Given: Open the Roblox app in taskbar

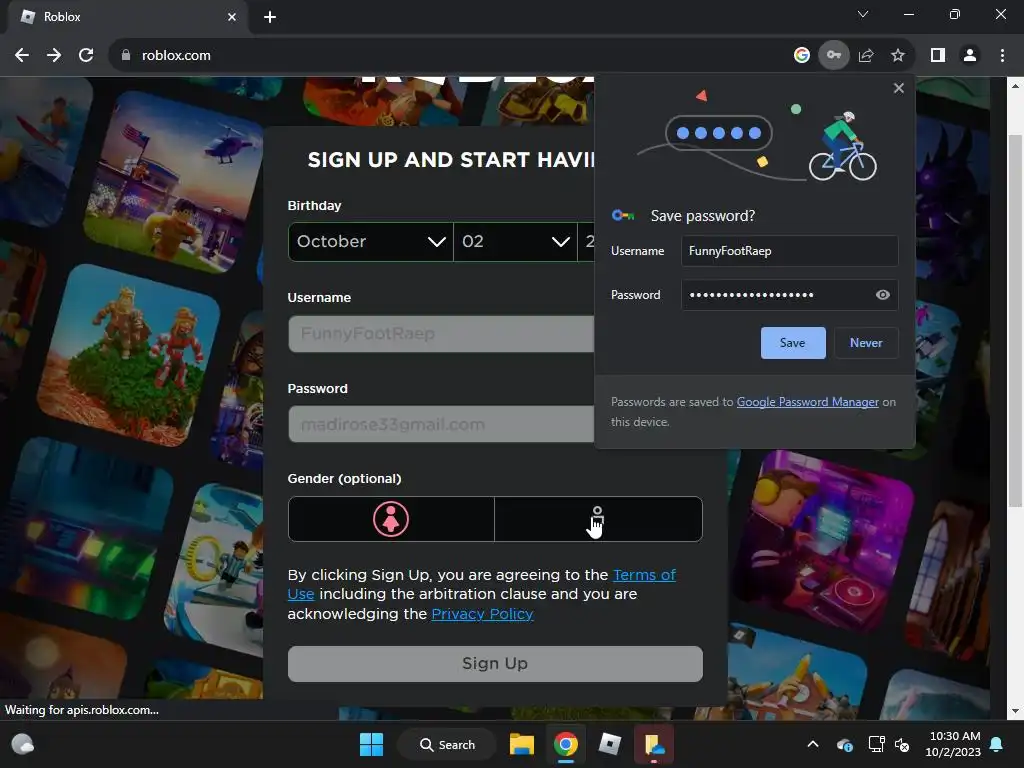Looking at the screenshot, I should click(609, 744).
